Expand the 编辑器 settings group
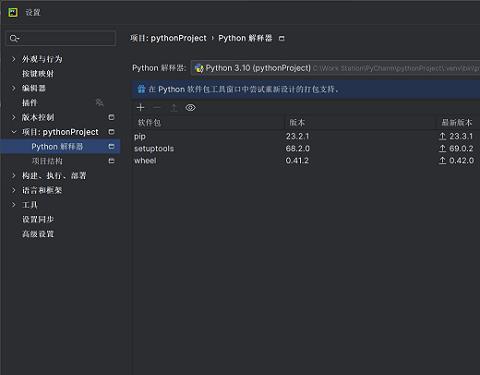 coord(13,88)
